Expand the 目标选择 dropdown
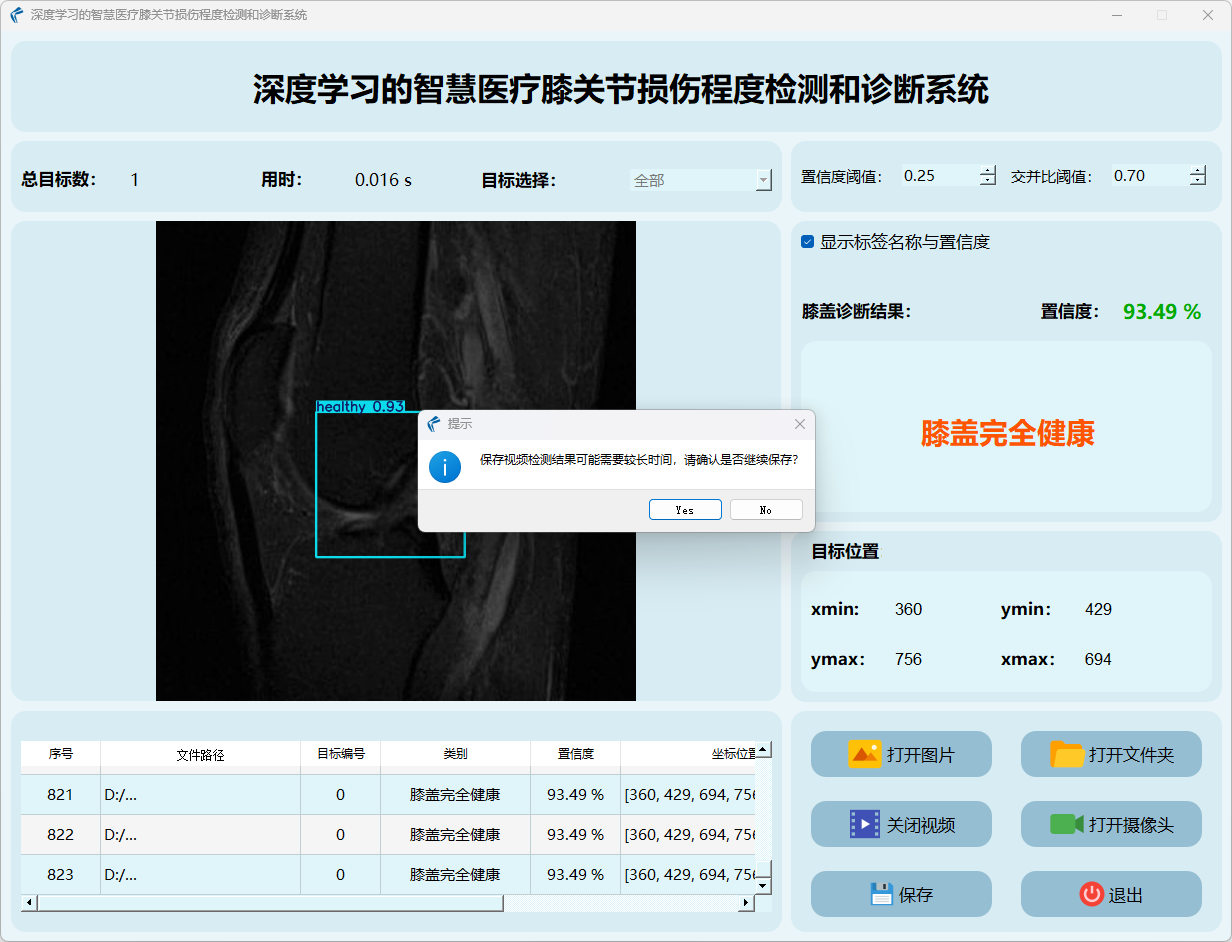 tap(764, 181)
